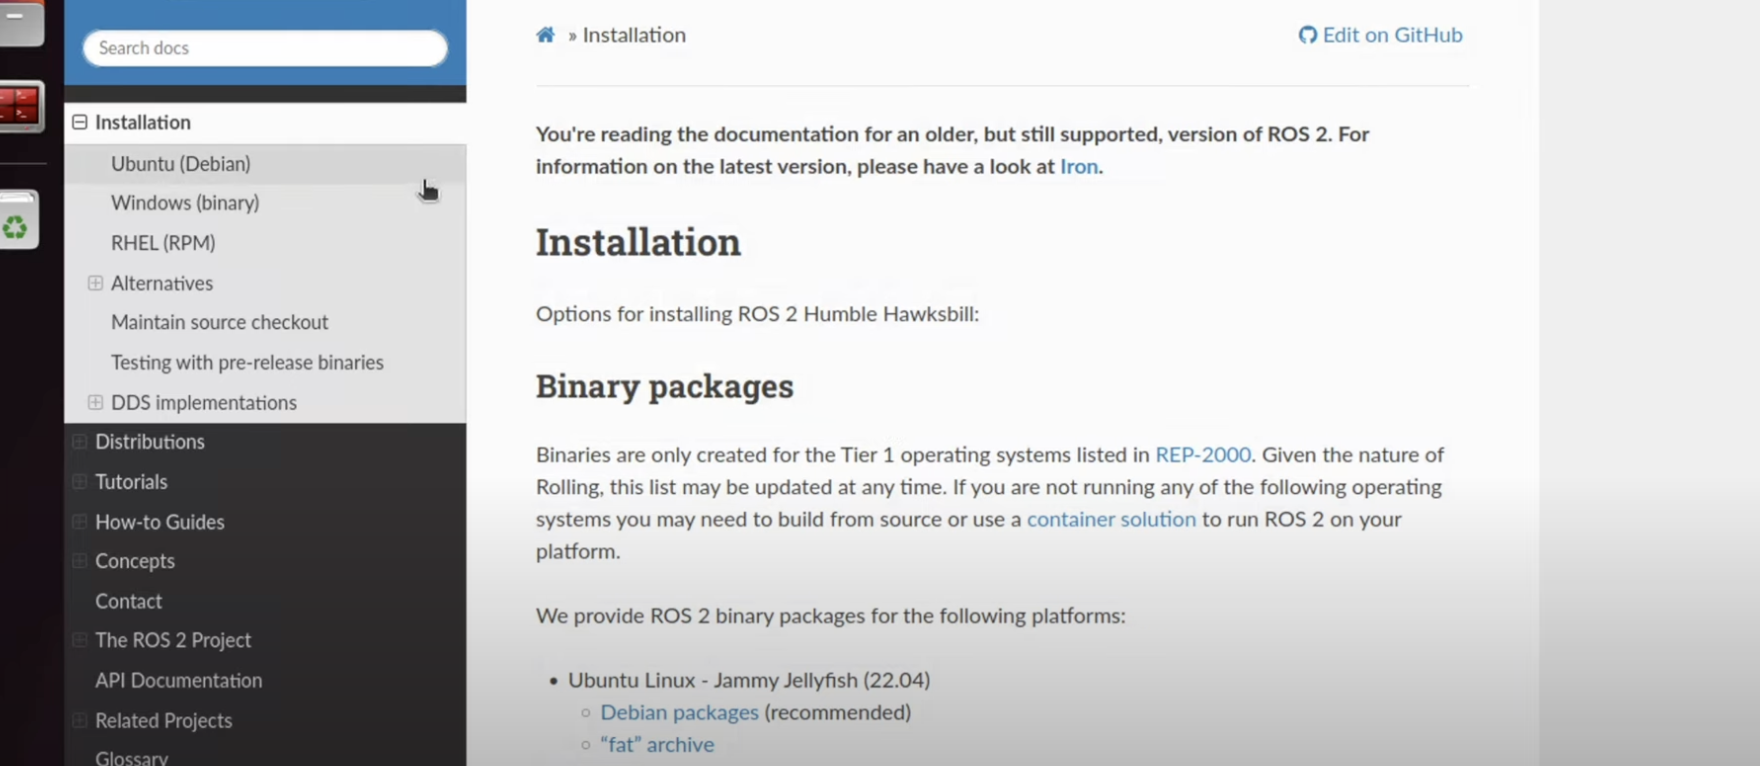Open the REP-2000 link
Screen dimensions: 1760x766
1202,455
